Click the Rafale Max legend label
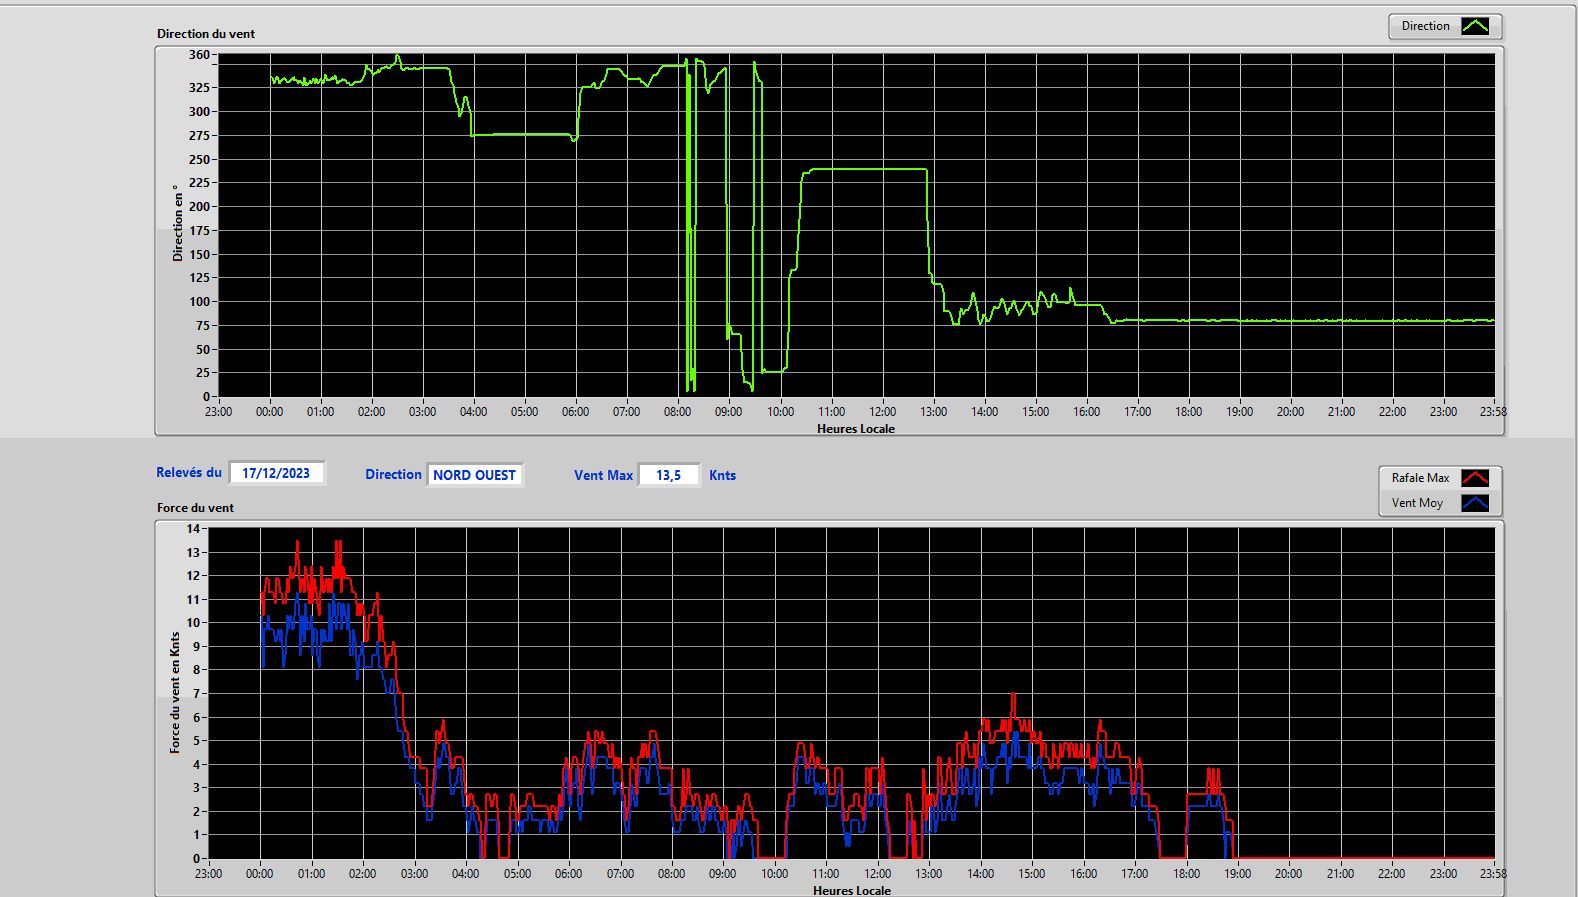 pos(1420,478)
